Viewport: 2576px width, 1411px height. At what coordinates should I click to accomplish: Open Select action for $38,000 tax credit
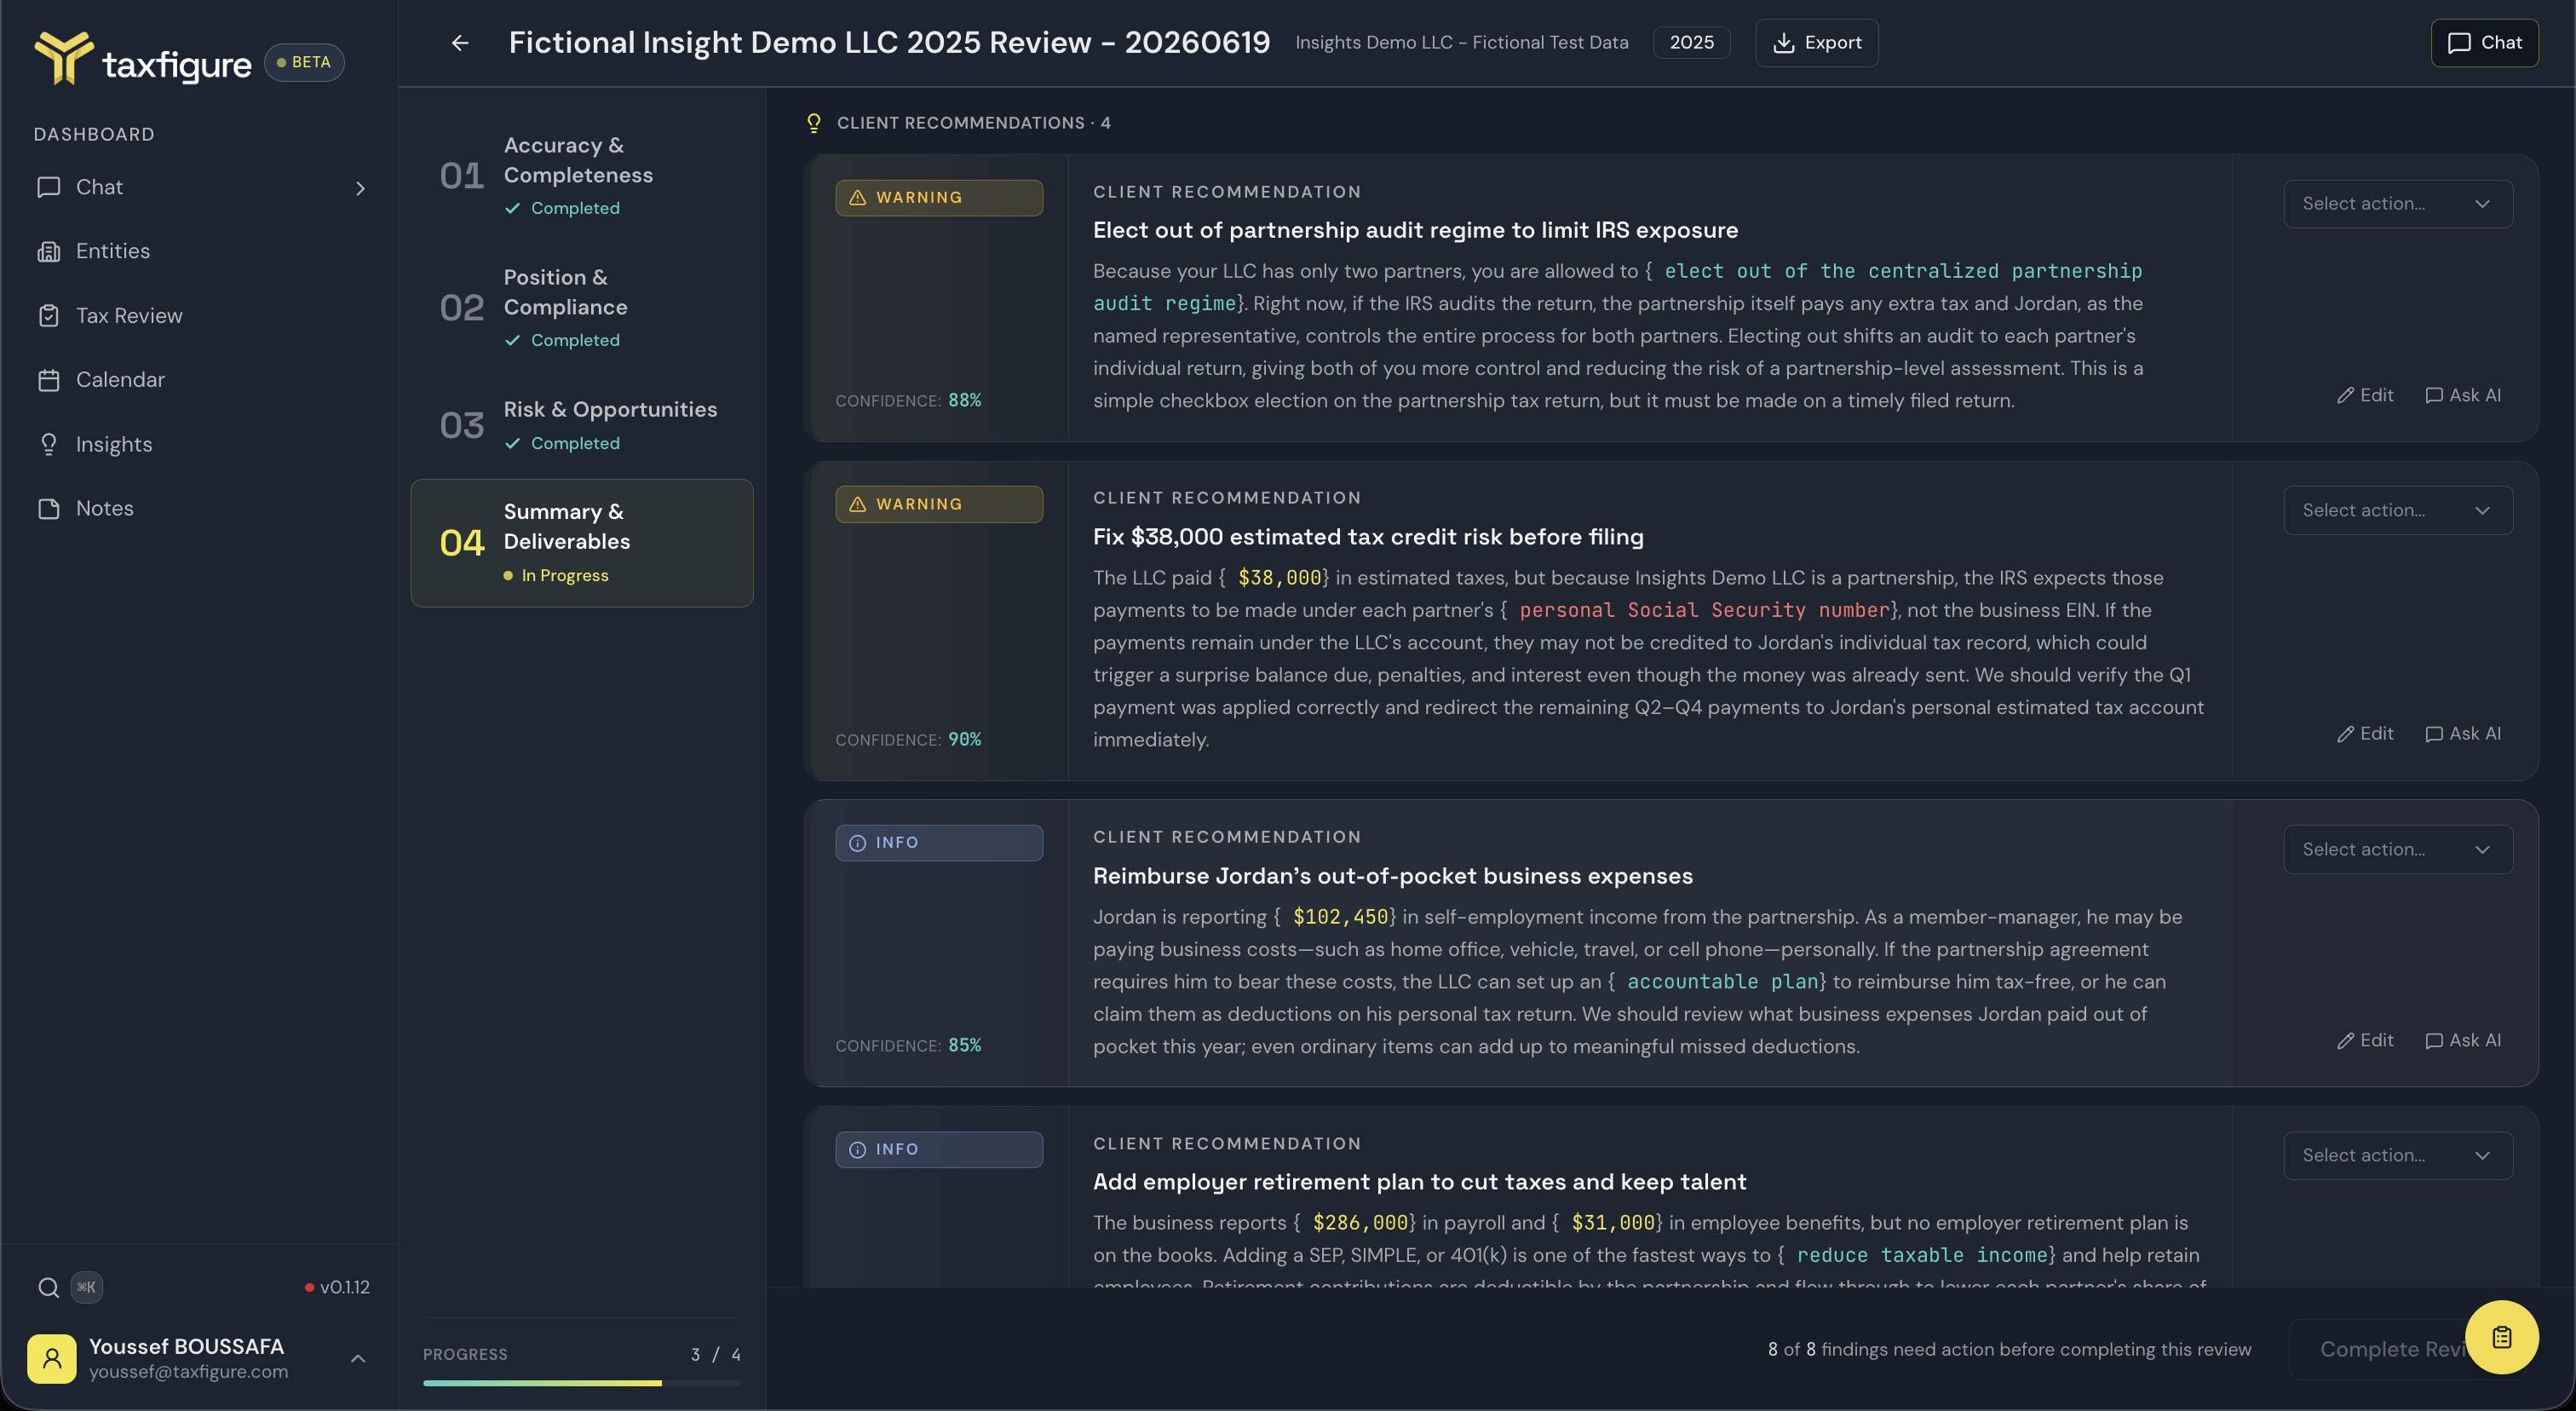[2398, 510]
